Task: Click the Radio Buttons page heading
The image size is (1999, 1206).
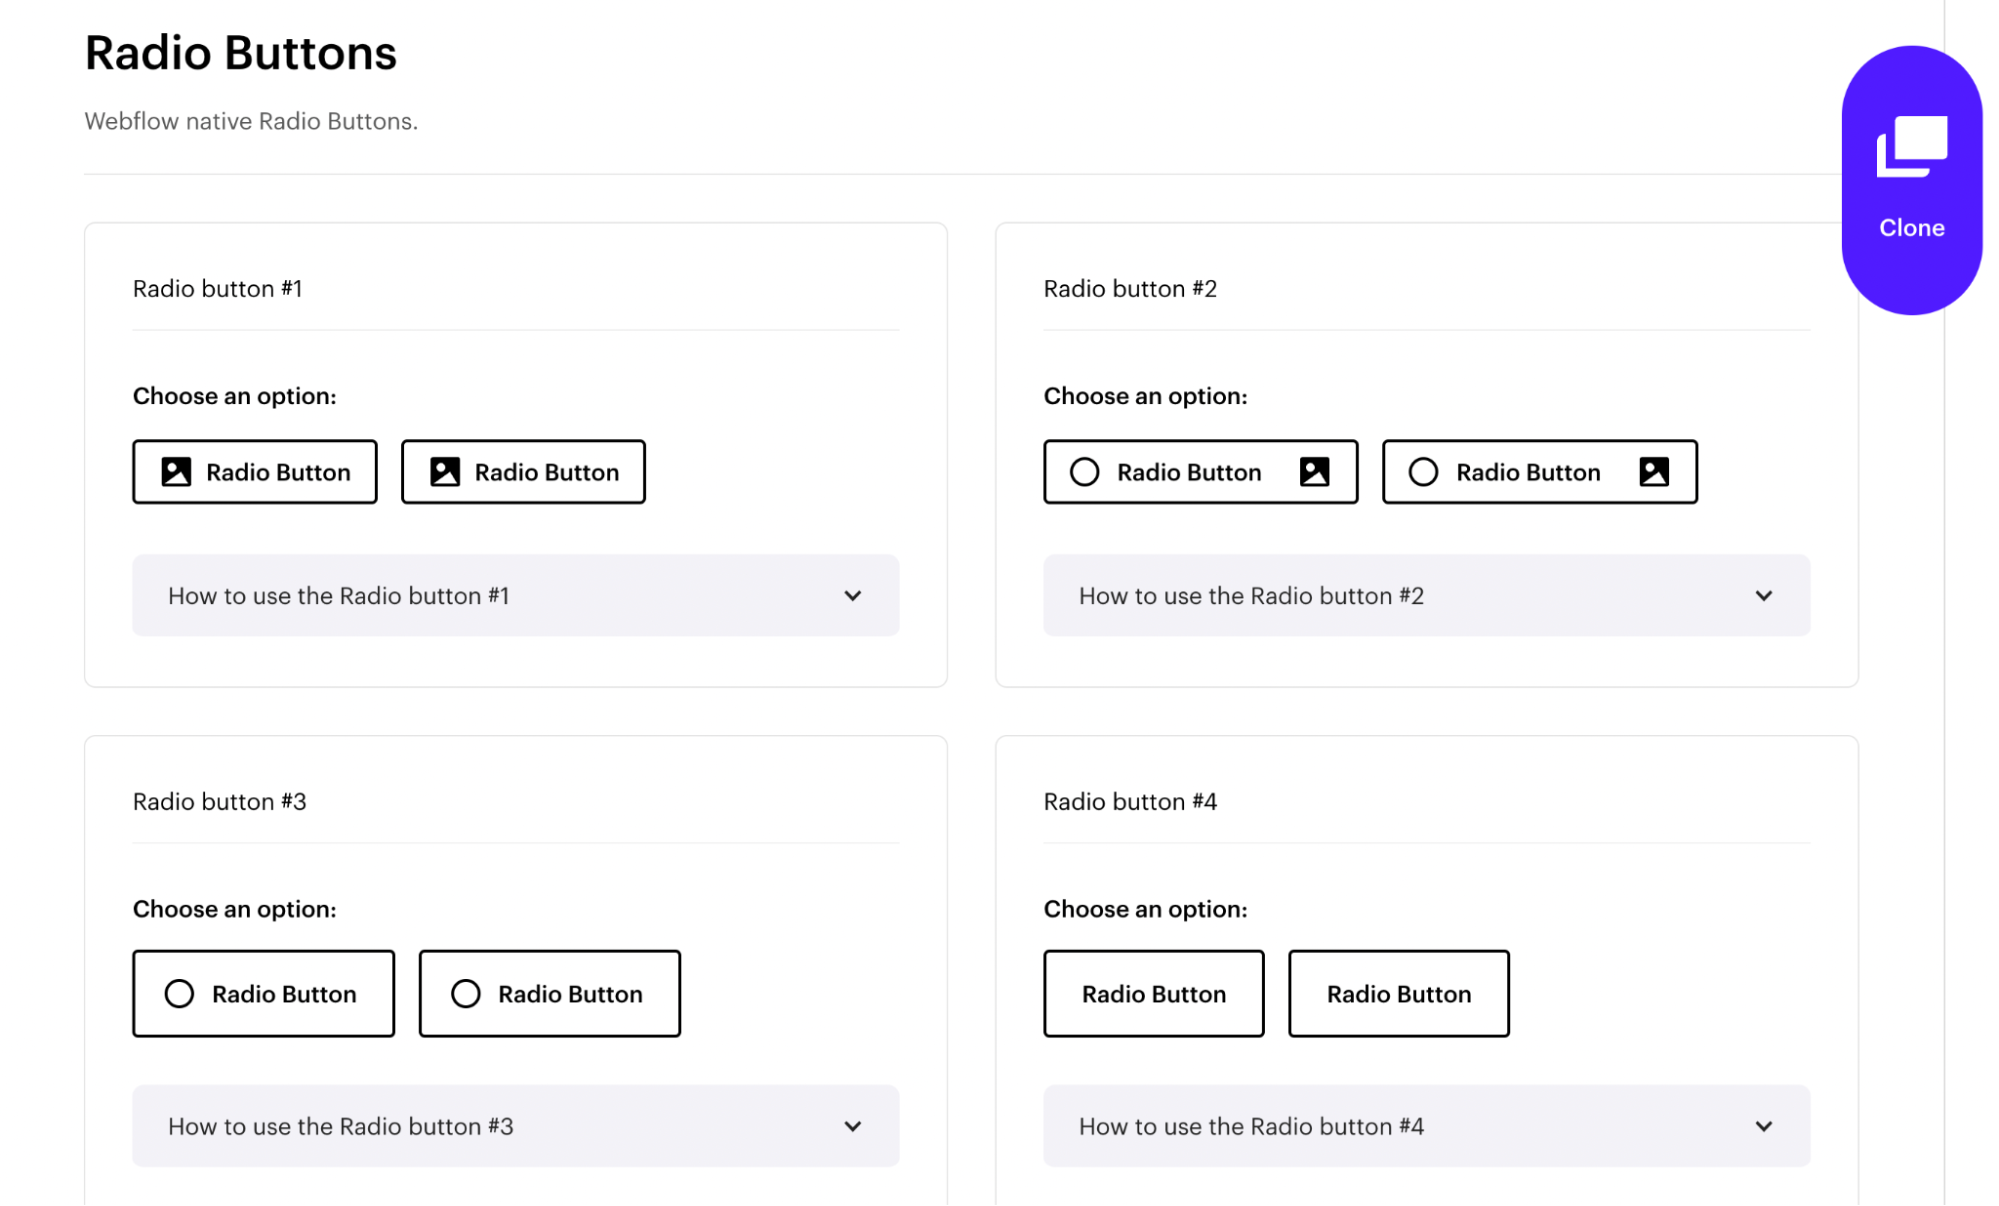Action: 240,53
